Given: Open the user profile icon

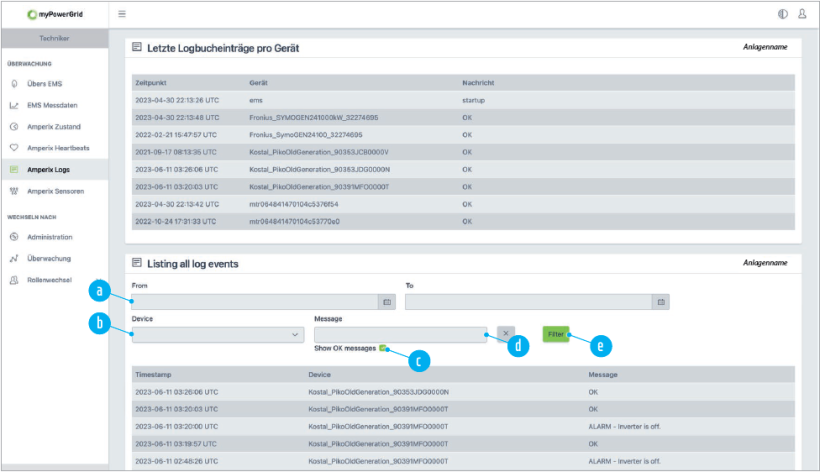Looking at the screenshot, I should click(x=802, y=14).
